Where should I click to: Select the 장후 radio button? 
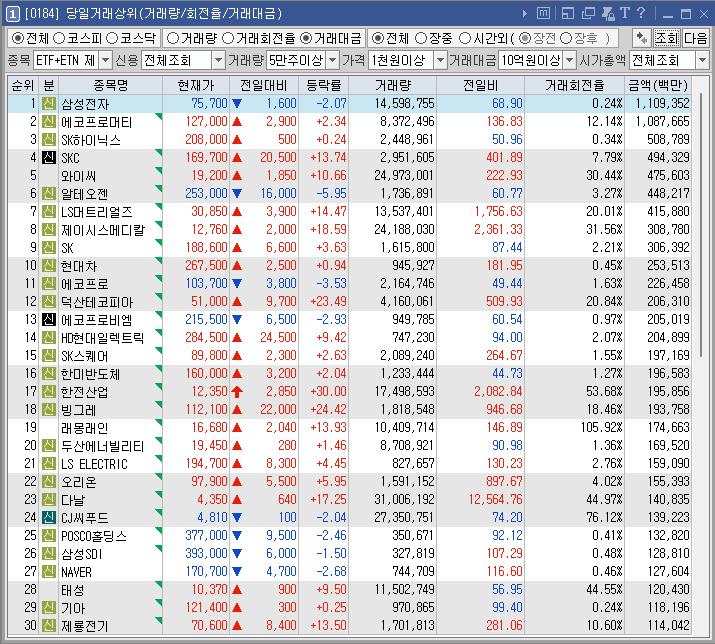tap(565, 38)
